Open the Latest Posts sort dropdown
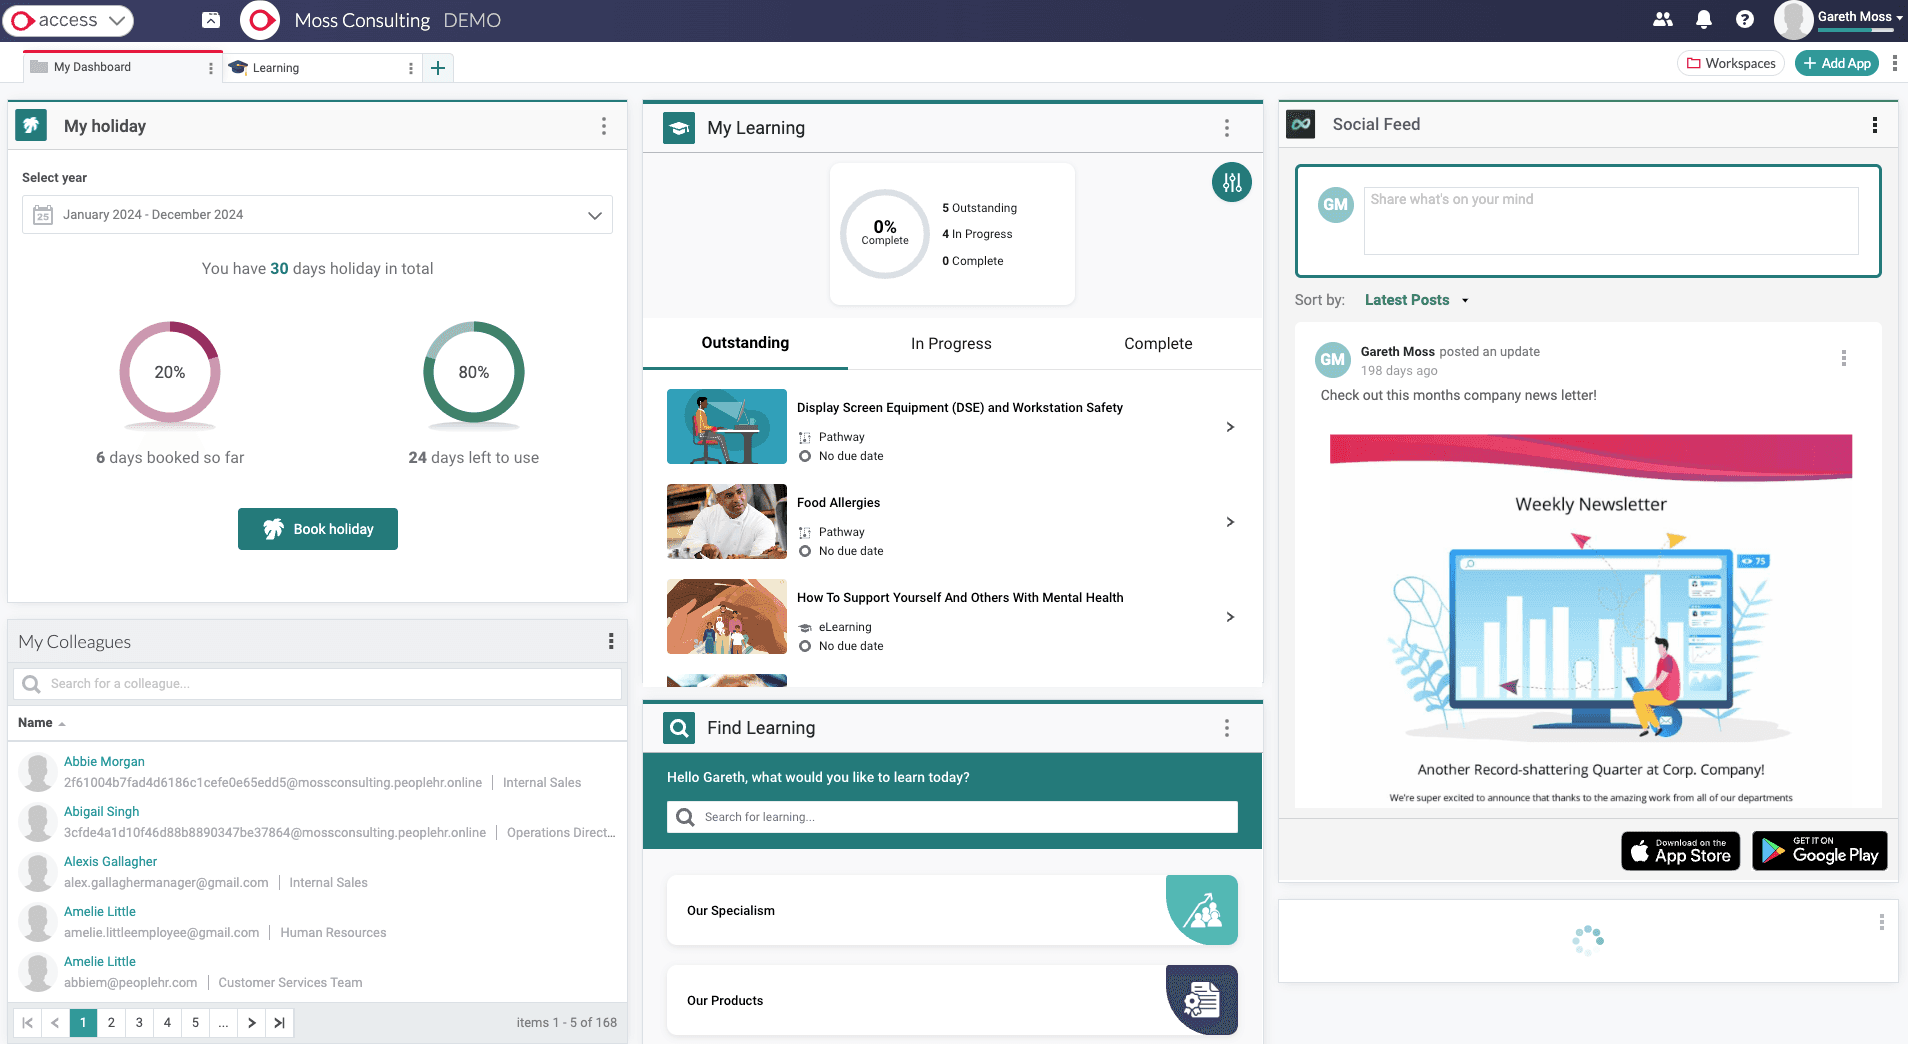This screenshot has width=1908, height=1044. pyautogui.click(x=1415, y=300)
